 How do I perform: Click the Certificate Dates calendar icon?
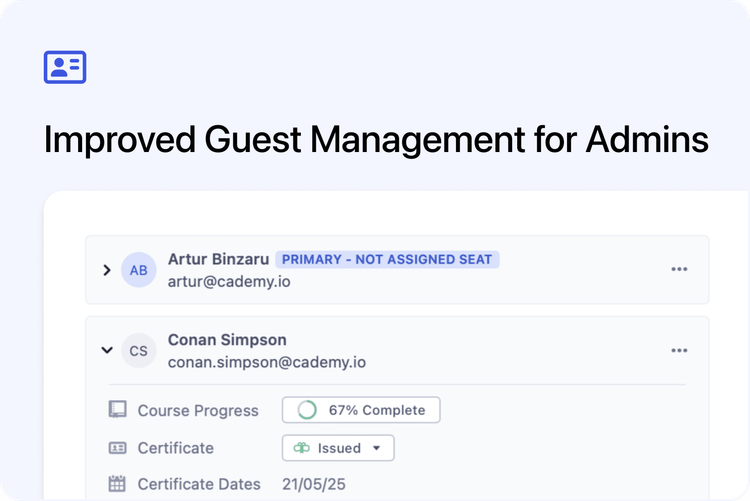117,484
